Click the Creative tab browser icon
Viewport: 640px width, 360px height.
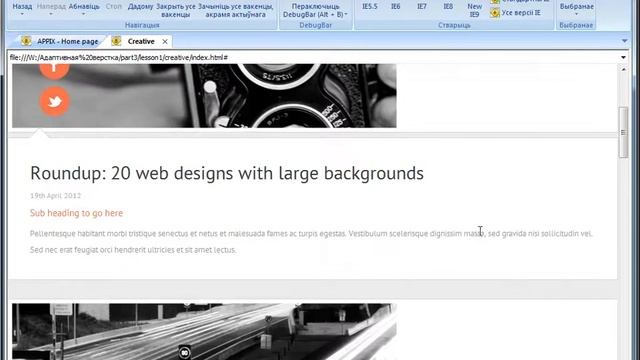116,41
